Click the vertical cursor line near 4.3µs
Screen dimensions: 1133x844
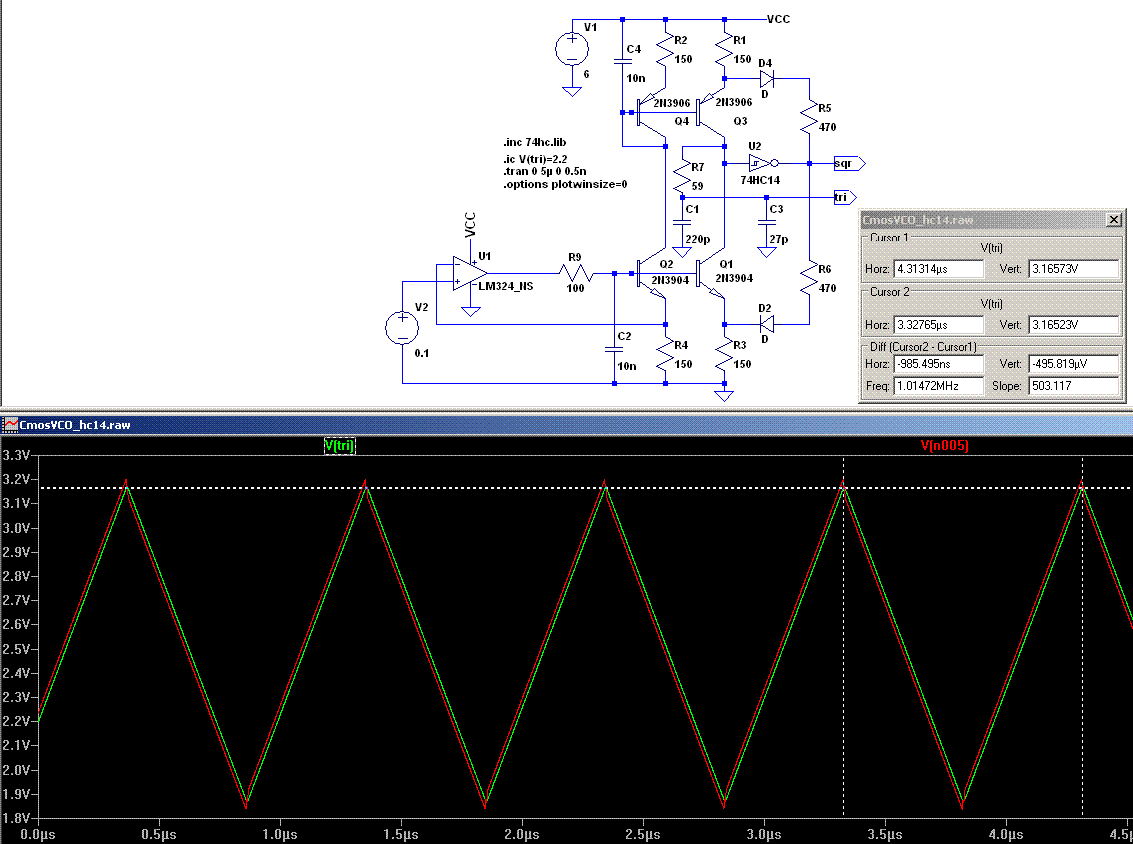pyautogui.click(x=1082, y=636)
